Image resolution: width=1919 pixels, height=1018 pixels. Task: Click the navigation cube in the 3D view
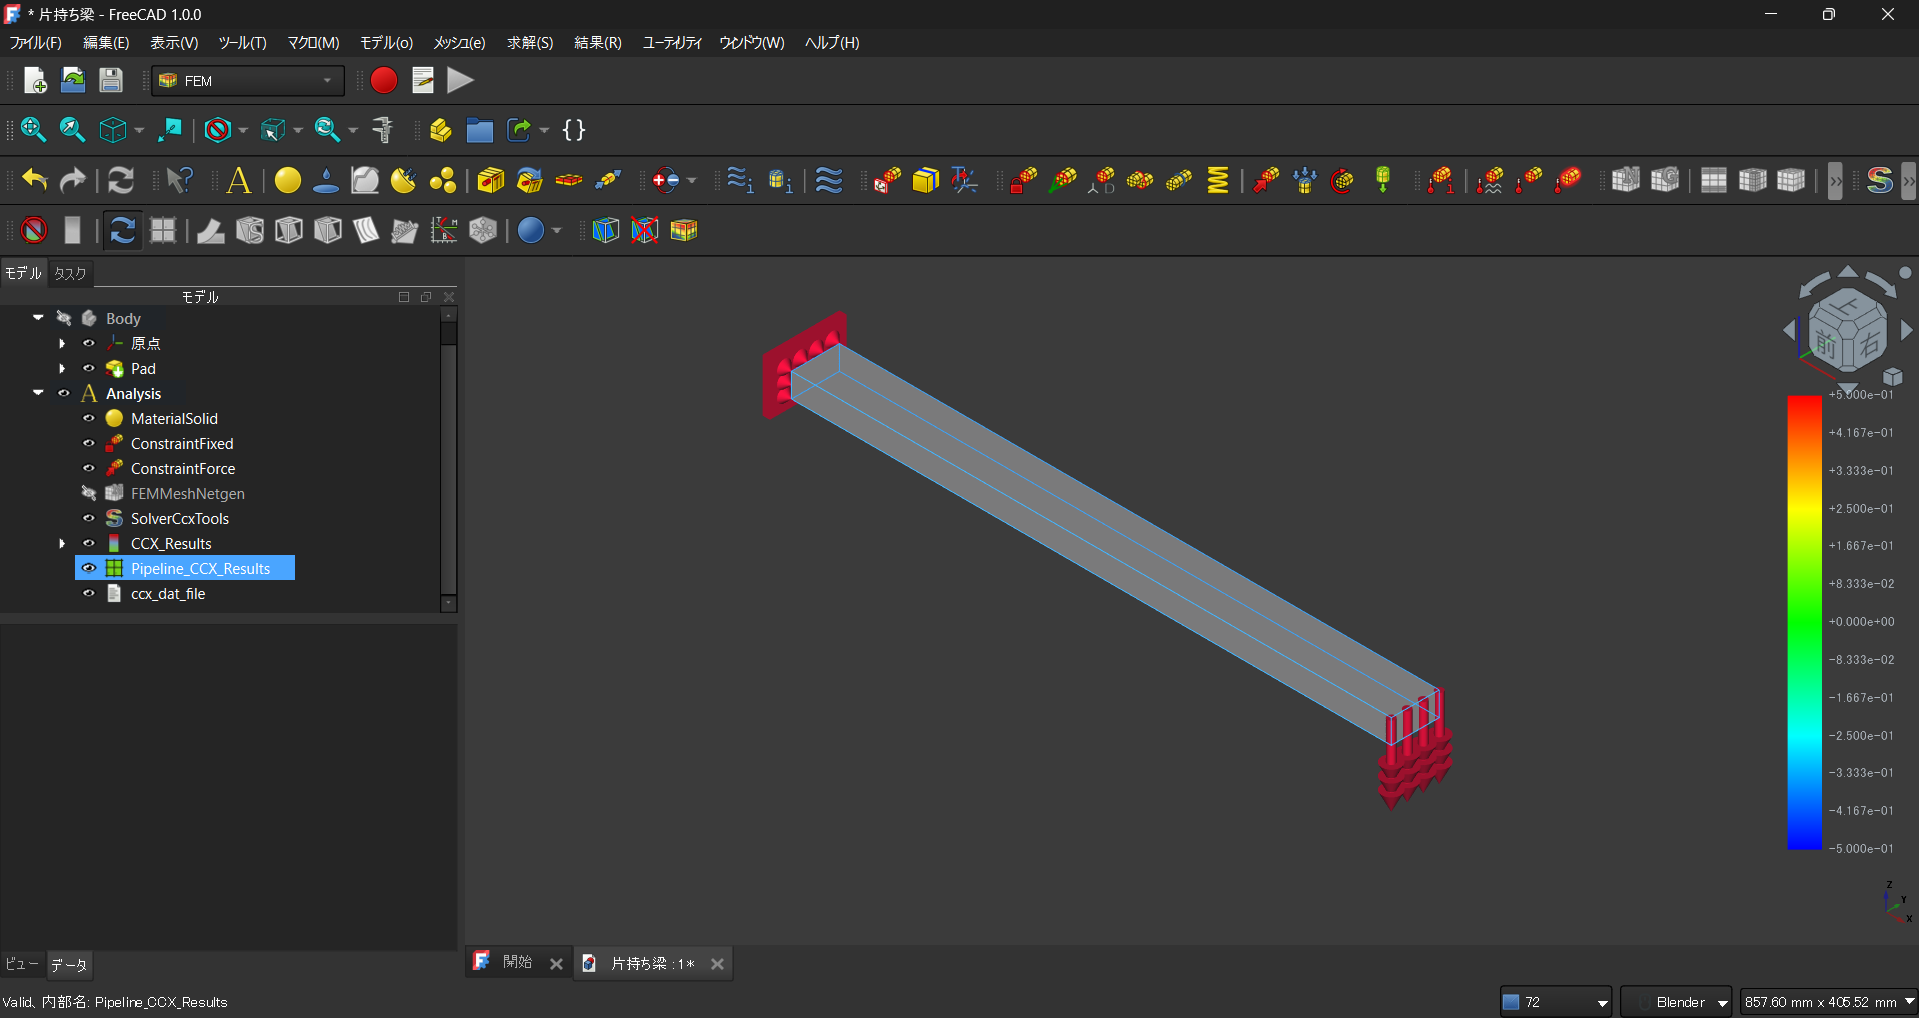pos(1847,330)
